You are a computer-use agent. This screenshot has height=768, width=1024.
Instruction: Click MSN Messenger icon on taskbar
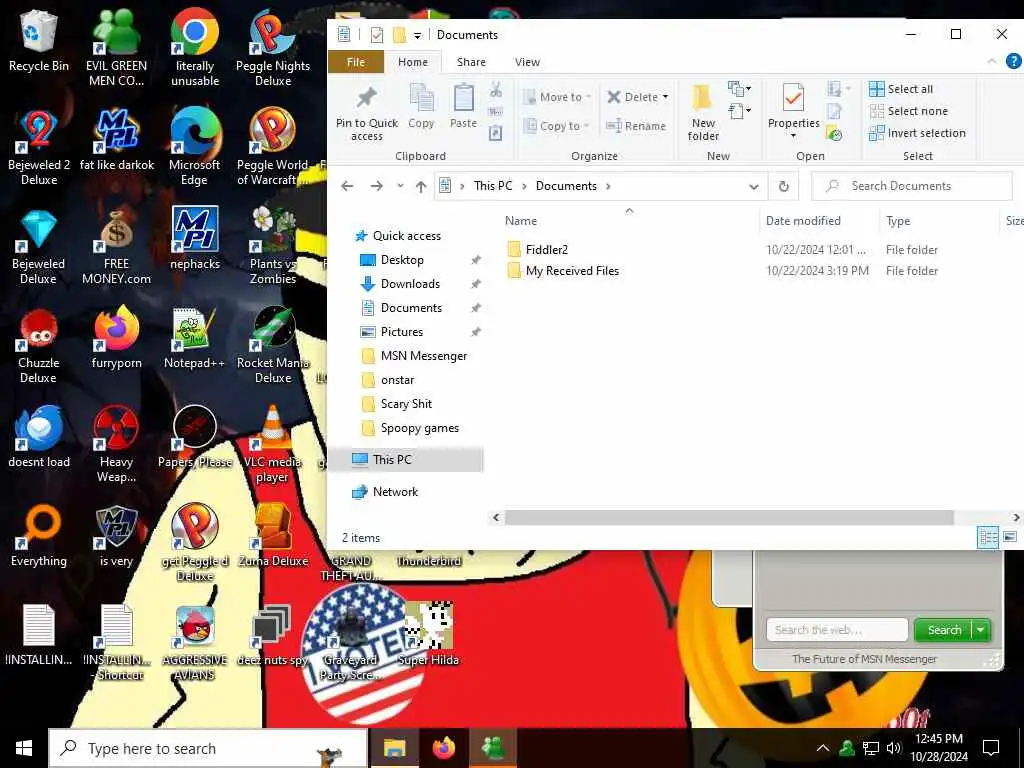pyautogui.click(x=493, y=748)
